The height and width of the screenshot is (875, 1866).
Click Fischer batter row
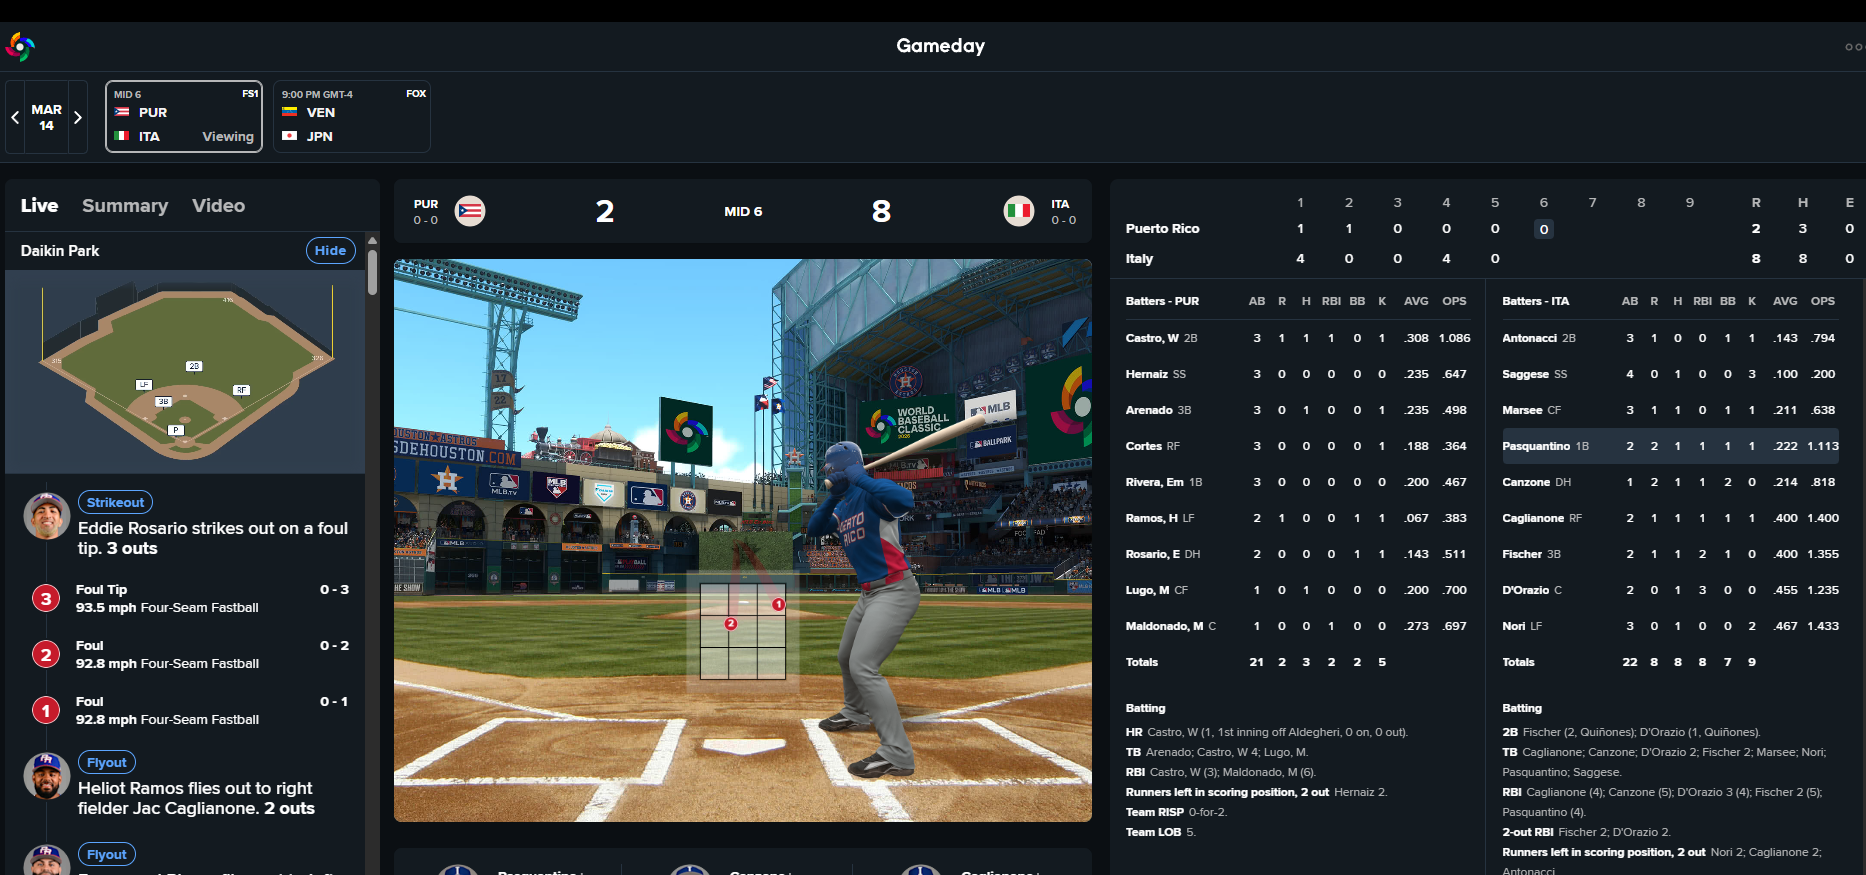(x=1671, y=554)
